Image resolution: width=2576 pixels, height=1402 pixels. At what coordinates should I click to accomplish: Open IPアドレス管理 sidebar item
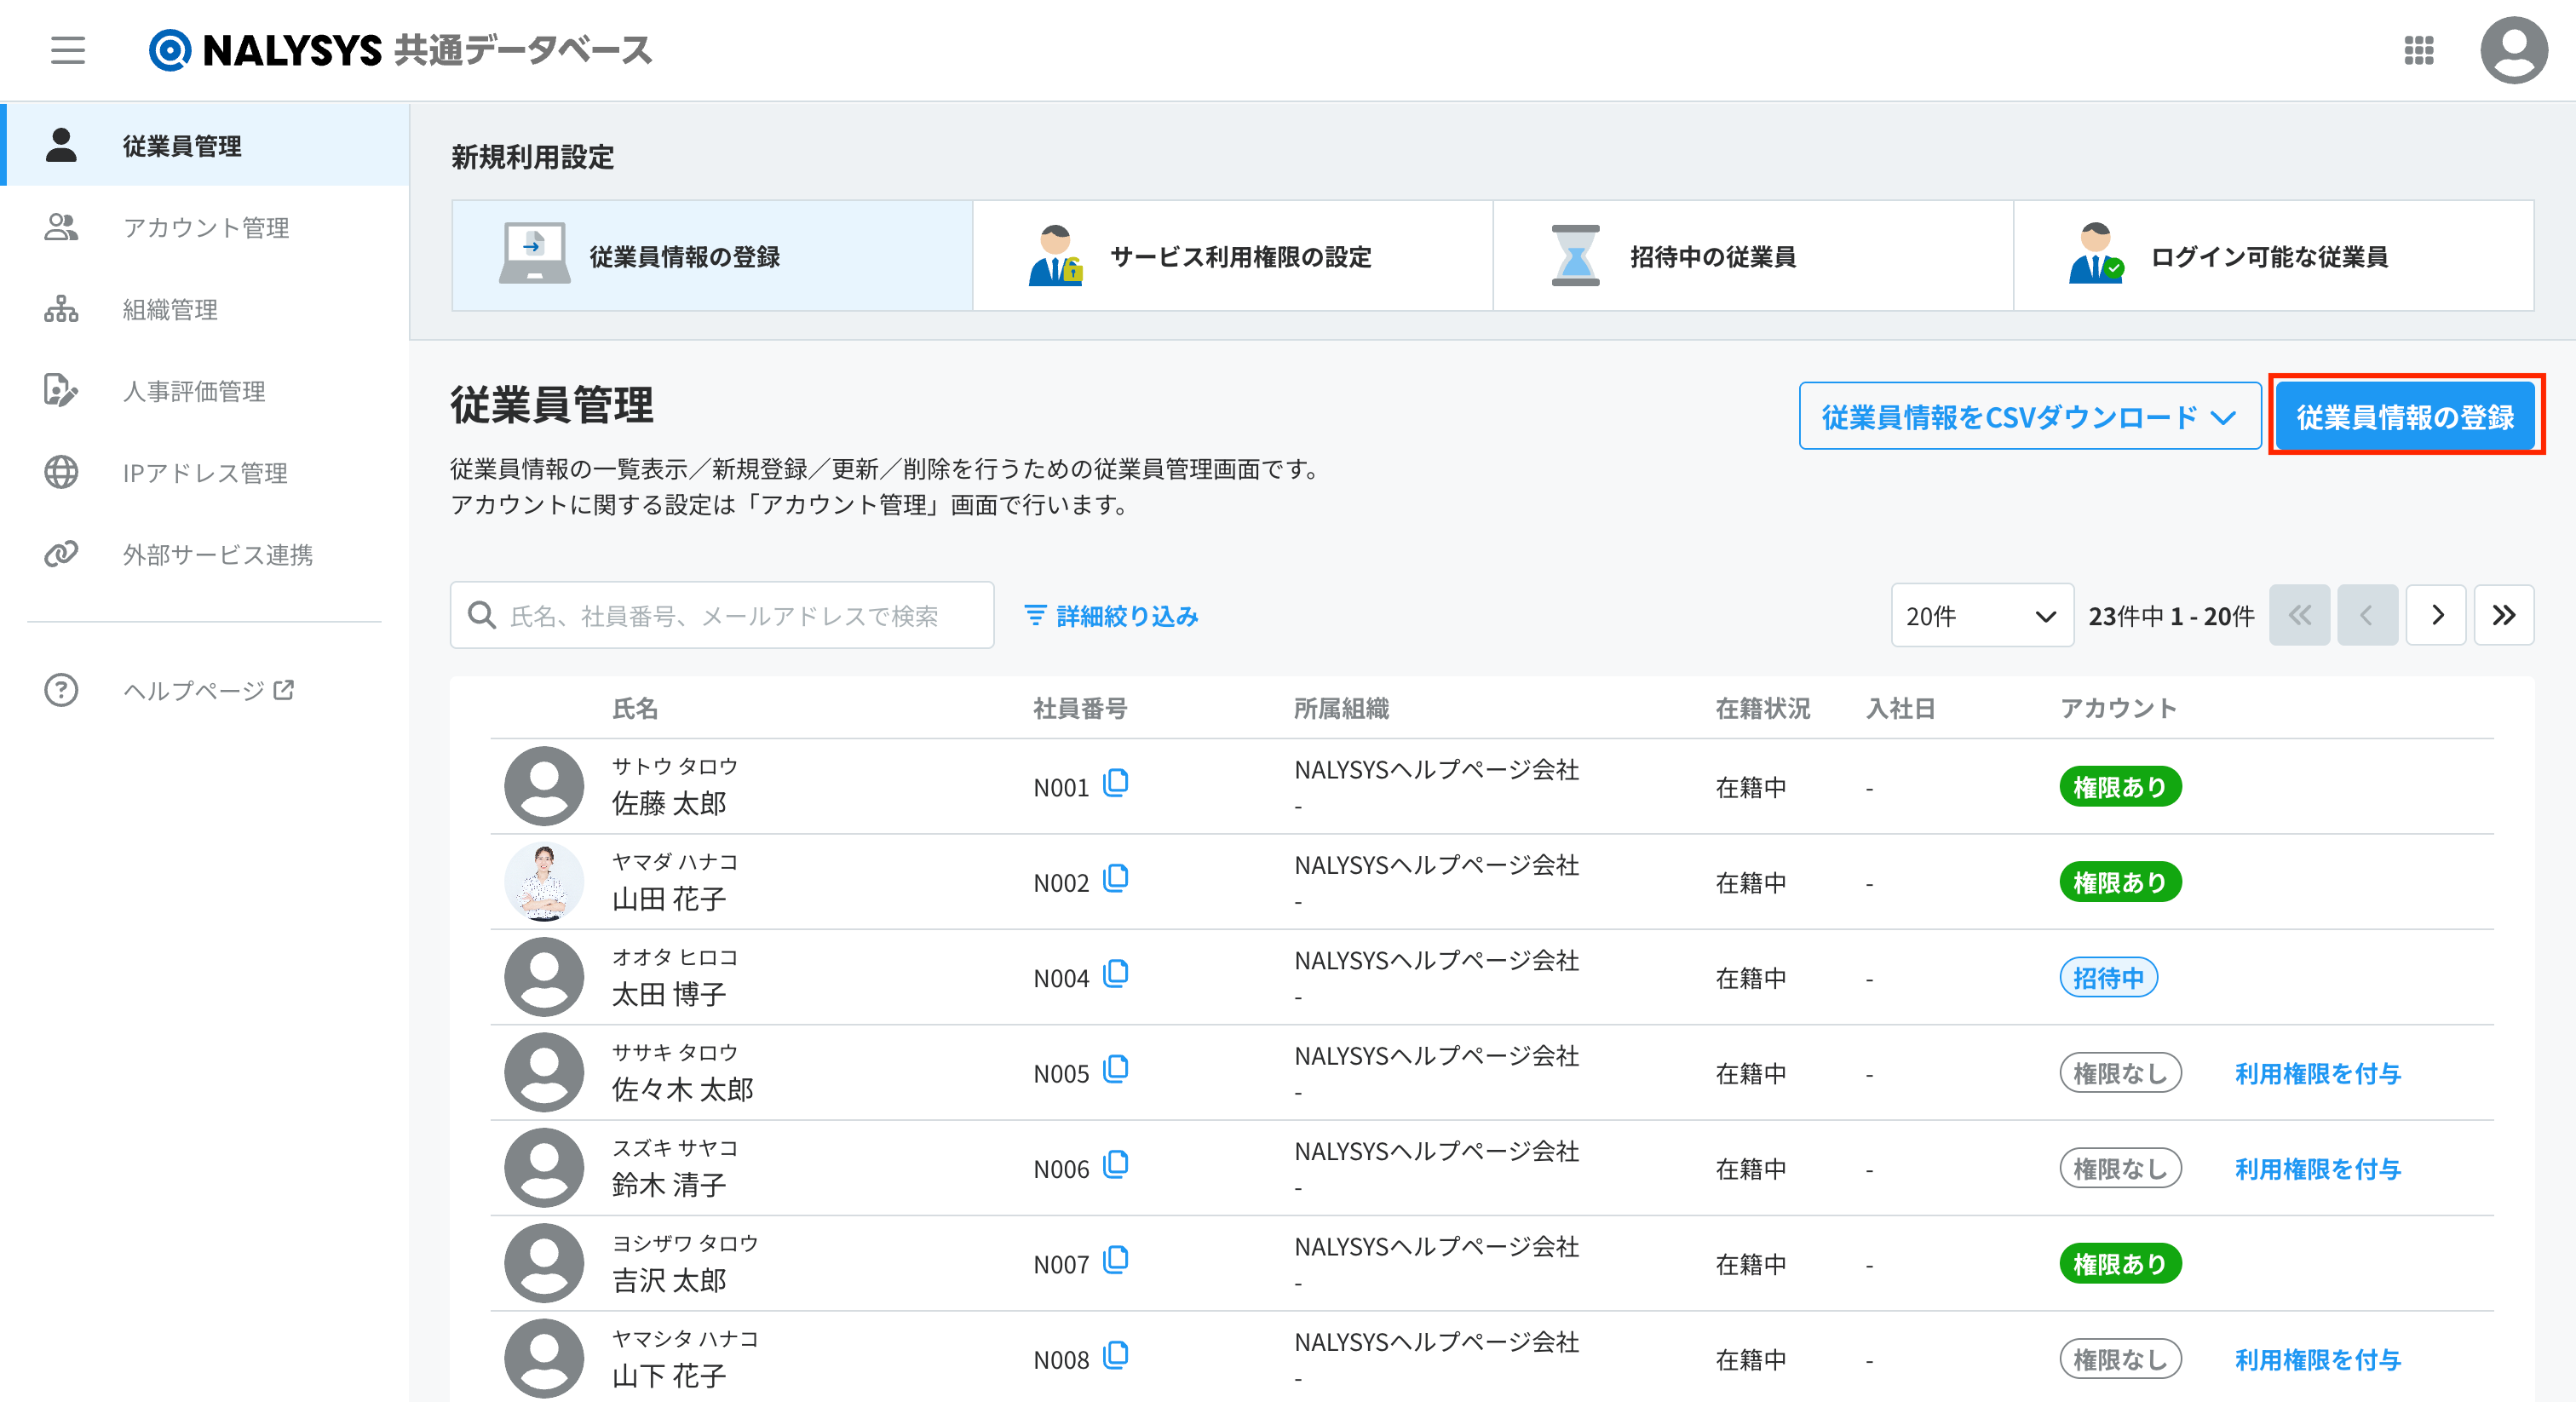pyautogui.click(x=205, y=473)
